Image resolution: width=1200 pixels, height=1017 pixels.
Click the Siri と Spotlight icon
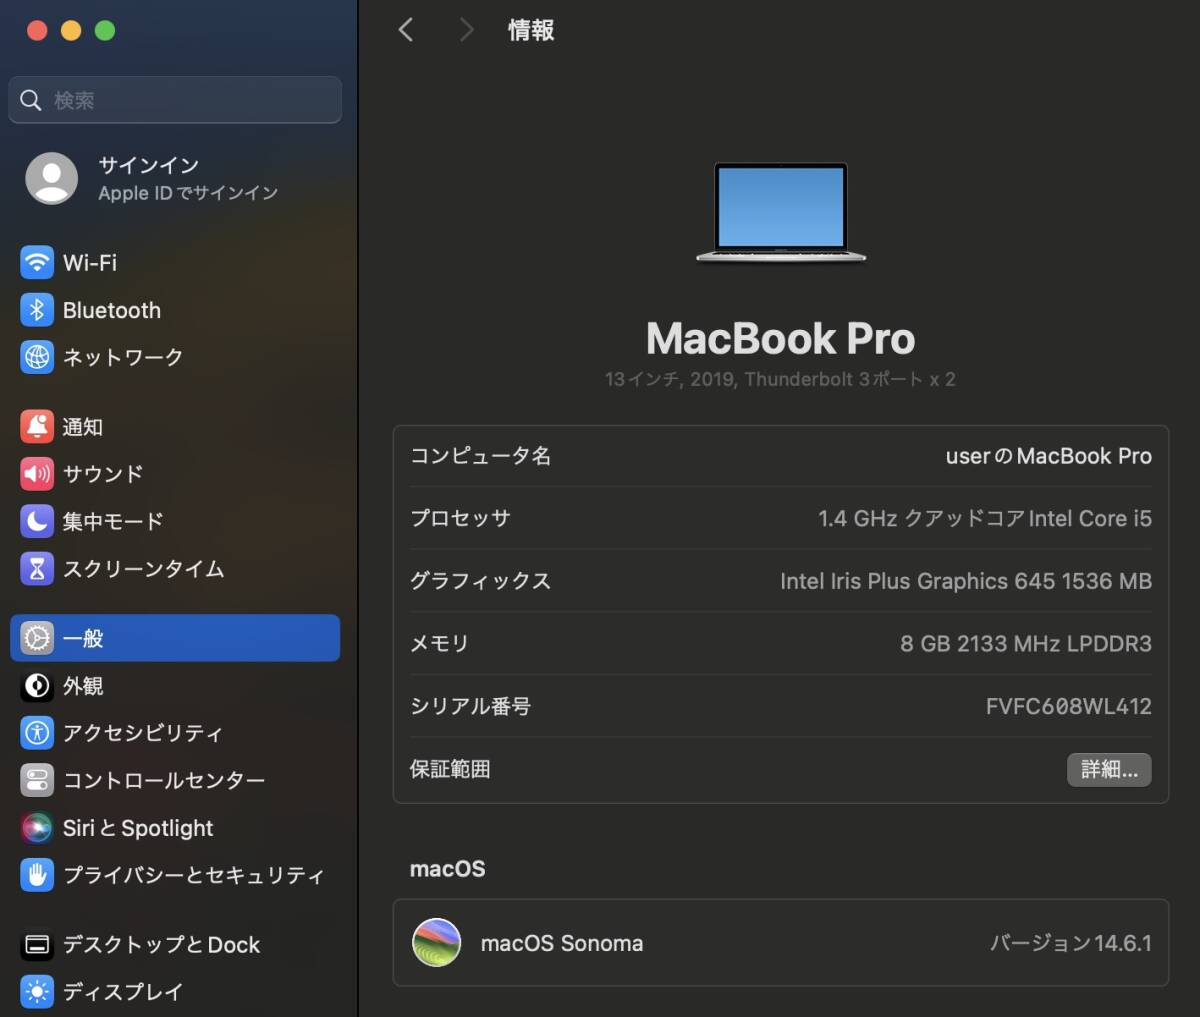37,828
